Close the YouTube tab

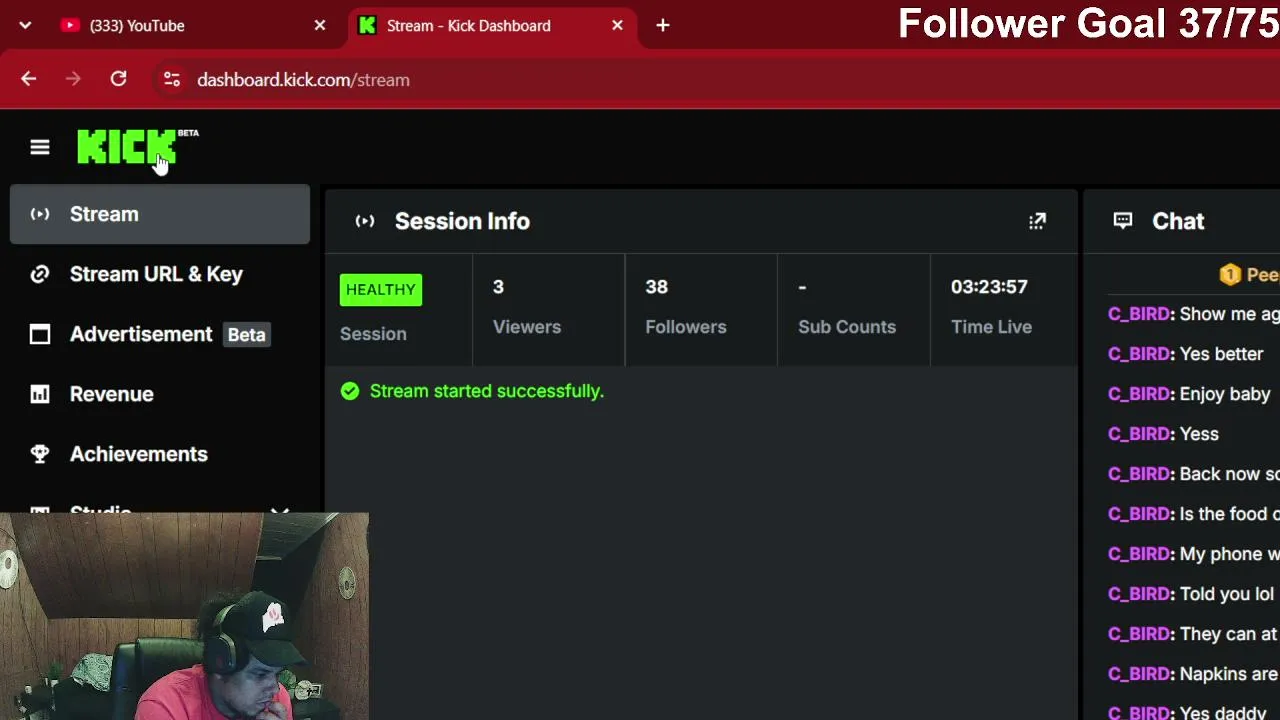point(320,25)
